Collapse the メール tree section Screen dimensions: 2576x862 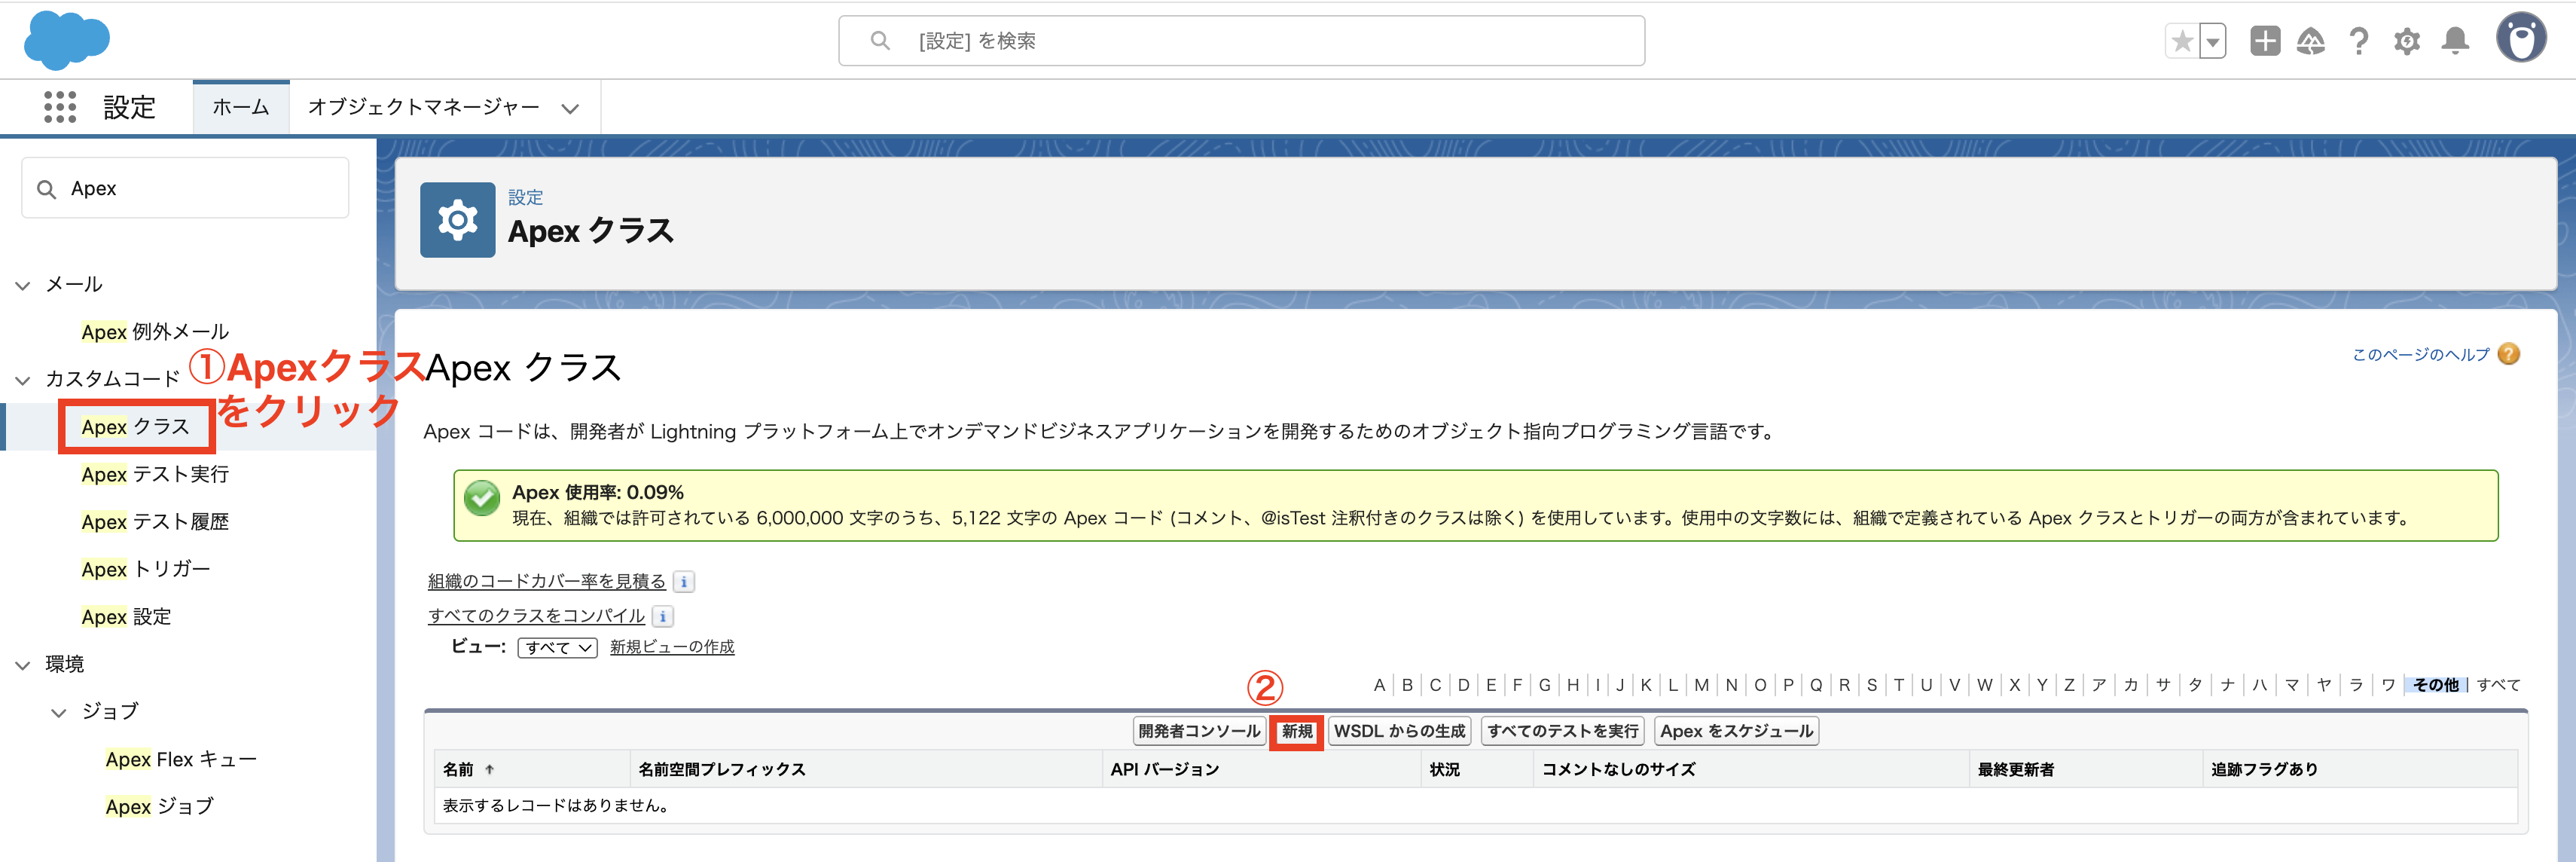23,285
